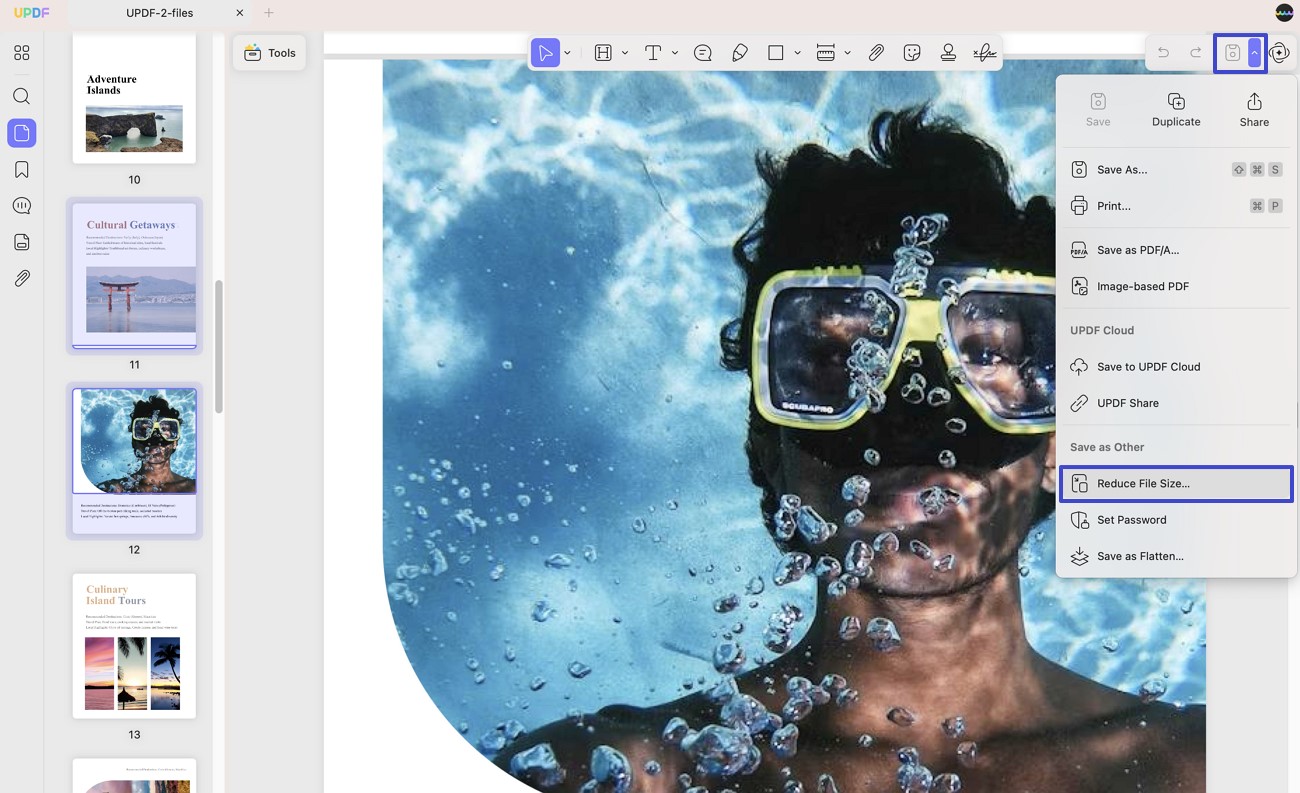
Task: Expand the Shape tool dropdown
Action: tap(796, 52)
